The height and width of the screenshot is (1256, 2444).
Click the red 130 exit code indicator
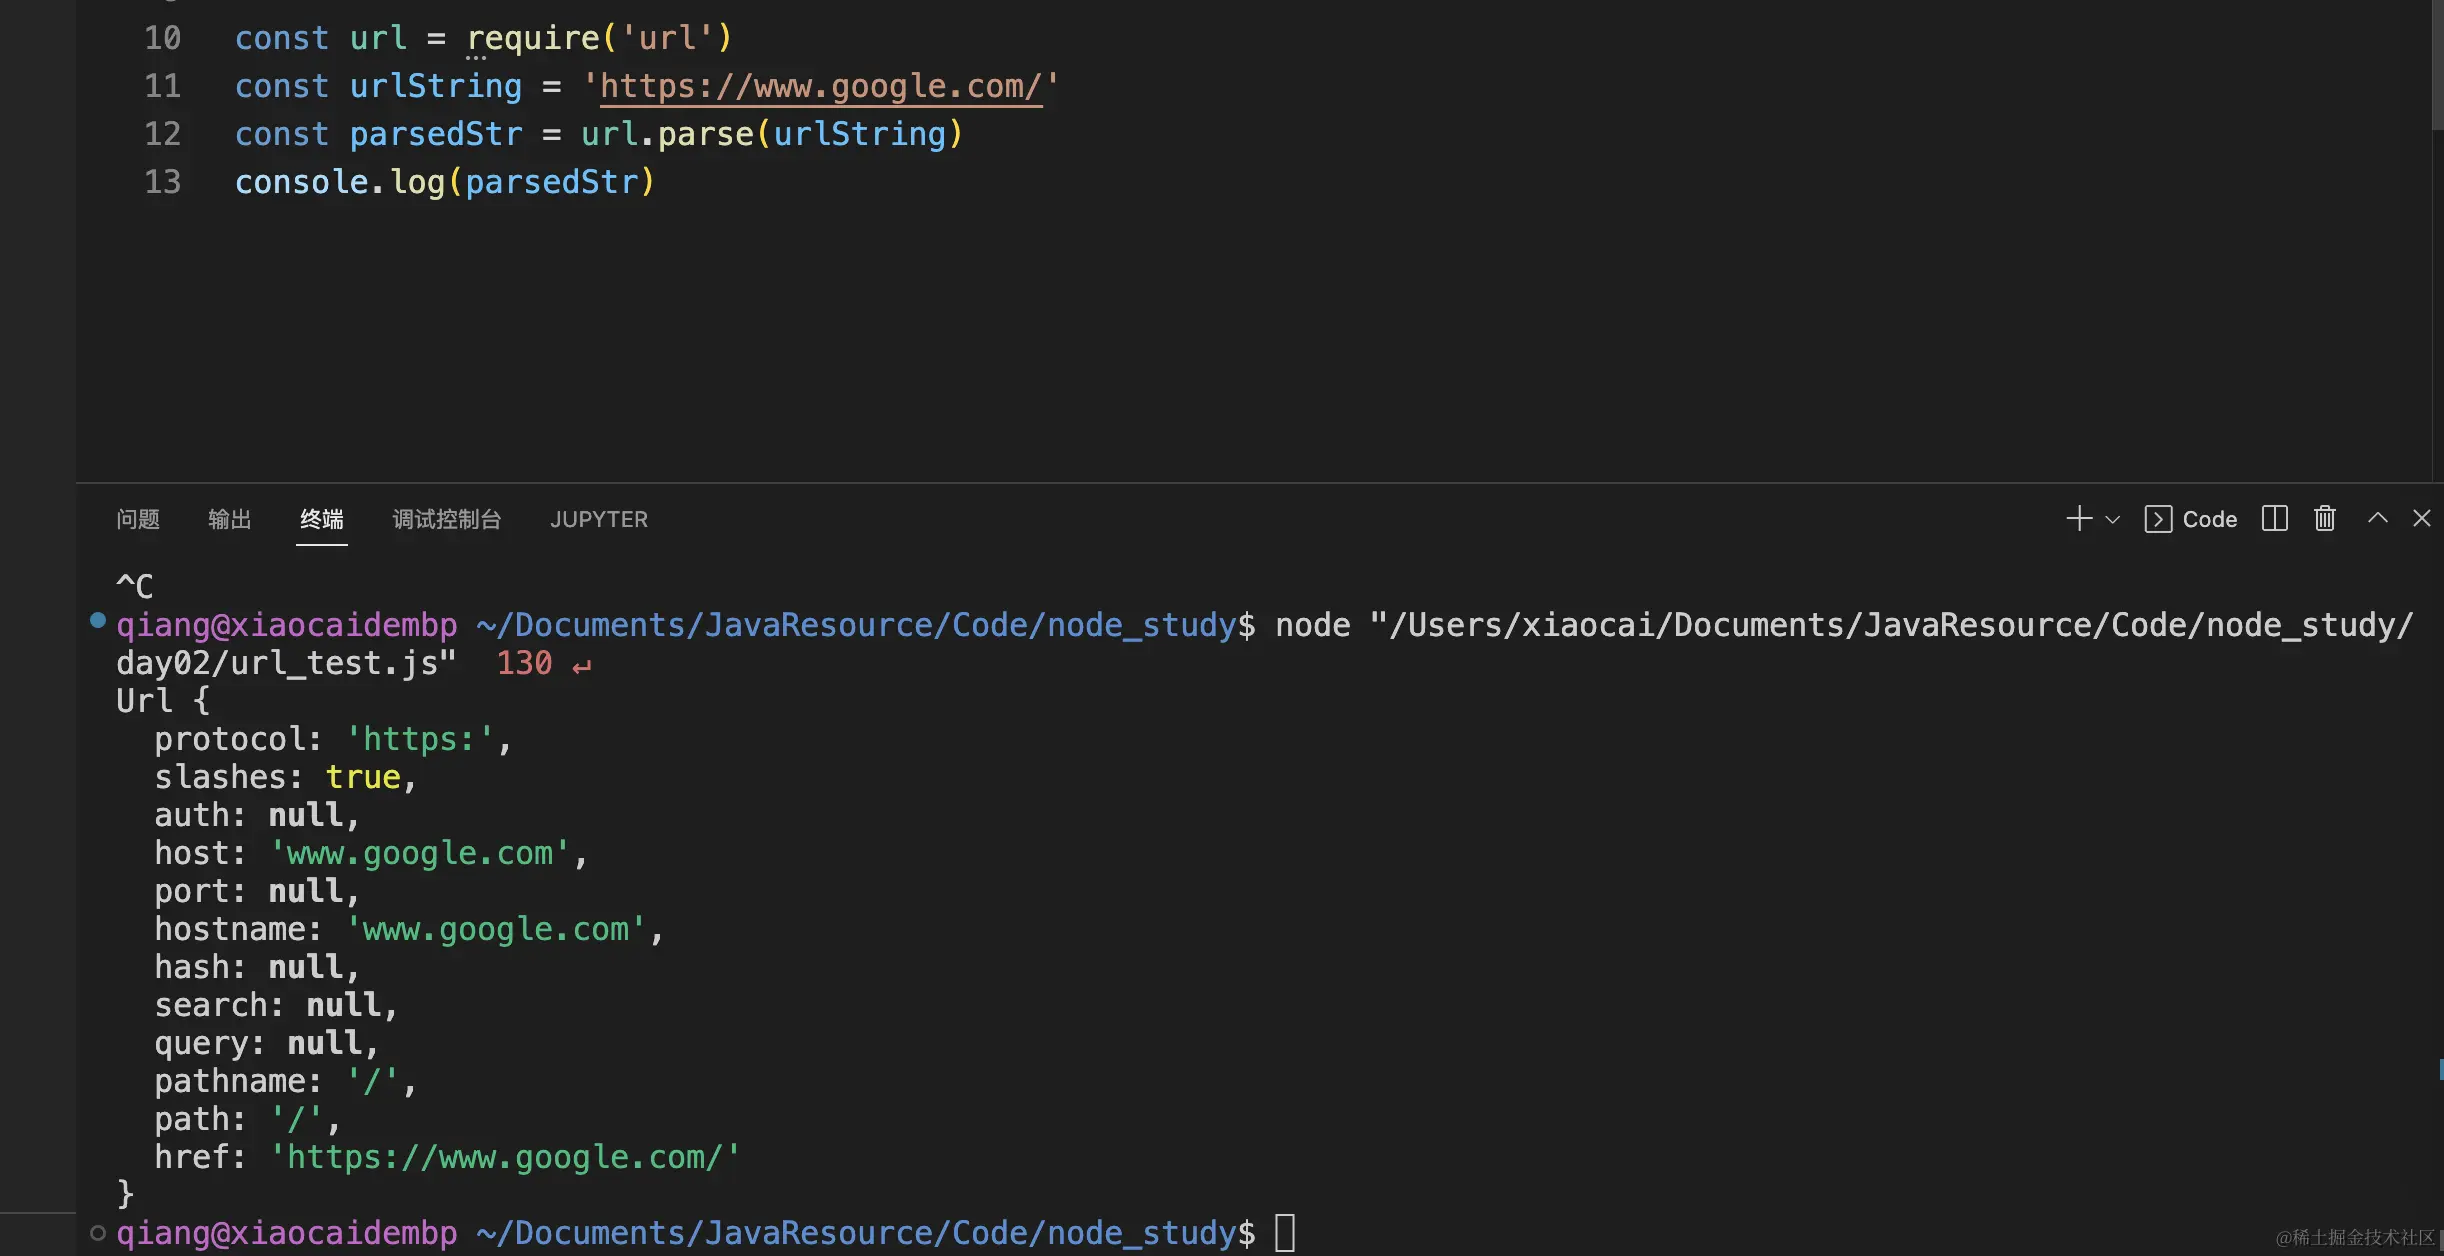pyautogui.click(x=524, y=663)
